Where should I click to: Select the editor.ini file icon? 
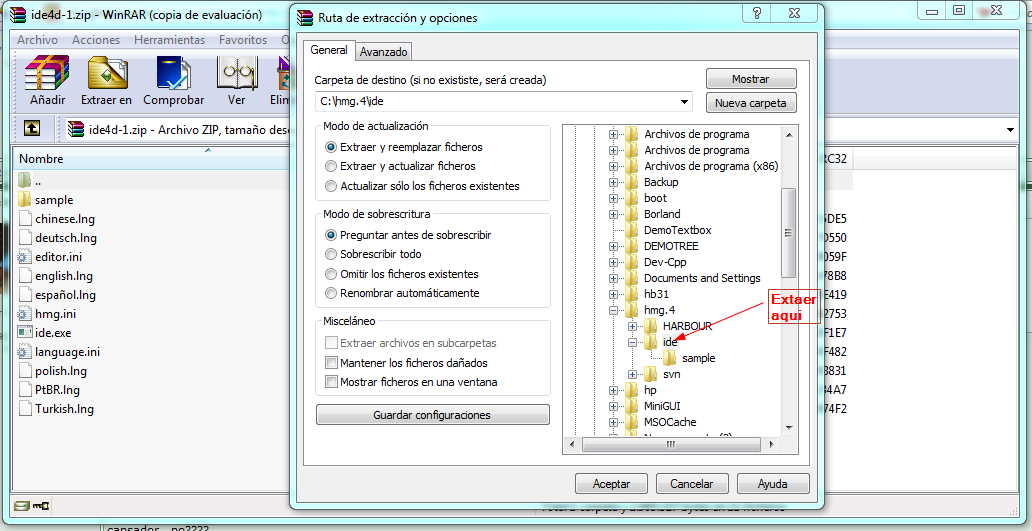[x=26, y=257]
